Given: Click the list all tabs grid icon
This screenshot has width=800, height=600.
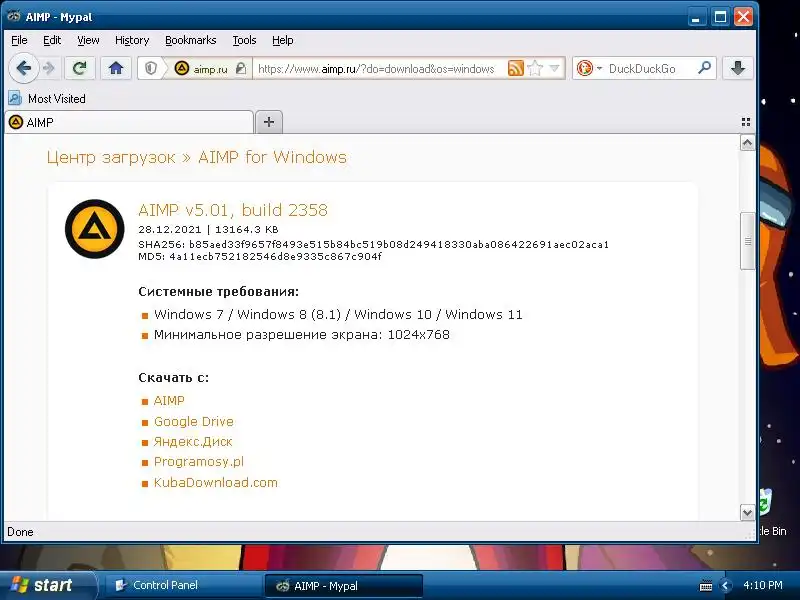Looking at the screenshot, I should tap(745, 122).
